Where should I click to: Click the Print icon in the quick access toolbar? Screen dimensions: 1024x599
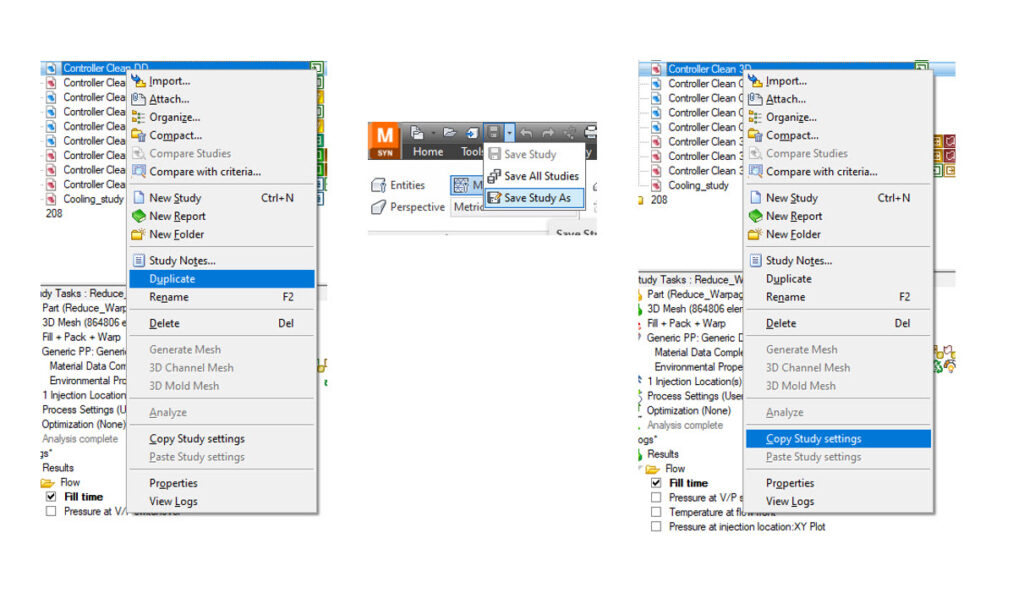[590, 133]
